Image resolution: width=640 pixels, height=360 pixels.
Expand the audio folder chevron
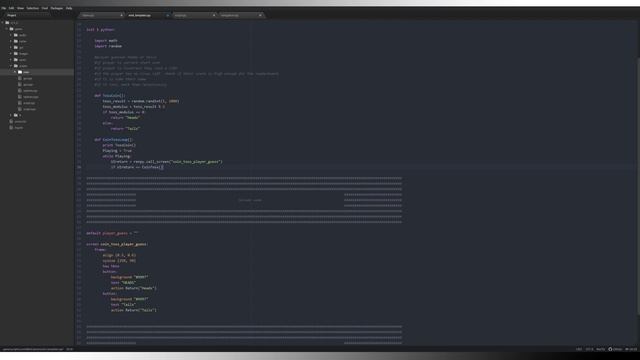point(11,35)
